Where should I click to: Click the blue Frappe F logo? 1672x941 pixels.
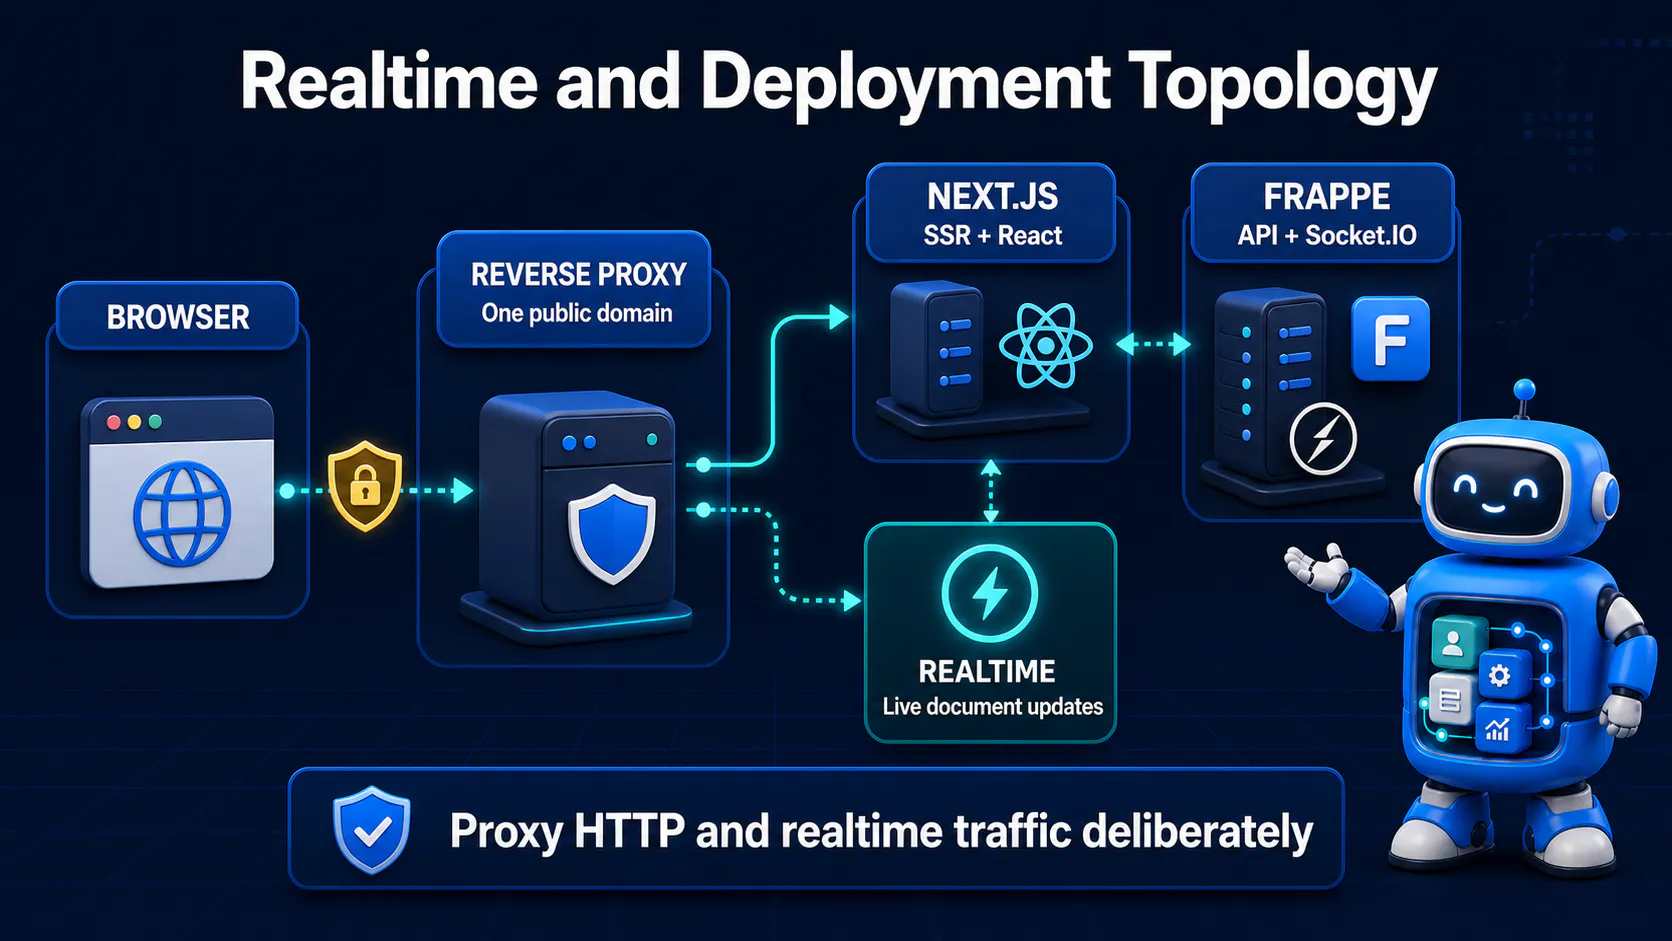coord(1390,339)
